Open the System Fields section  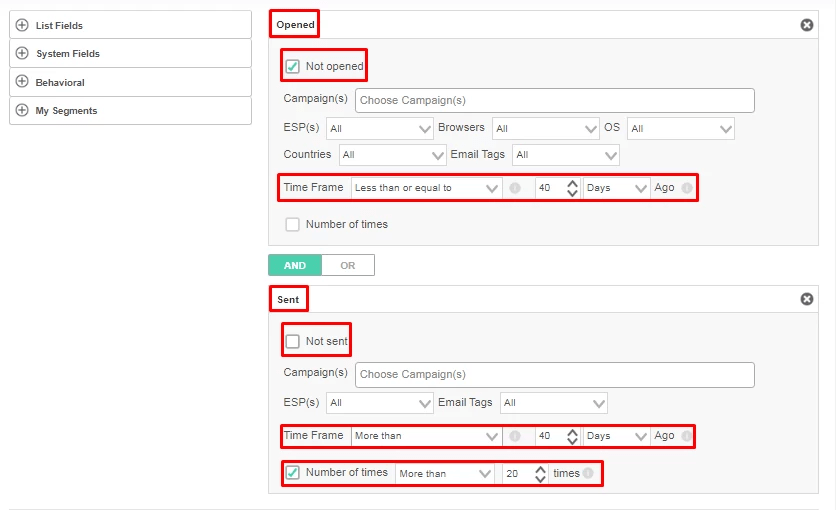click(x=130, y=53)
